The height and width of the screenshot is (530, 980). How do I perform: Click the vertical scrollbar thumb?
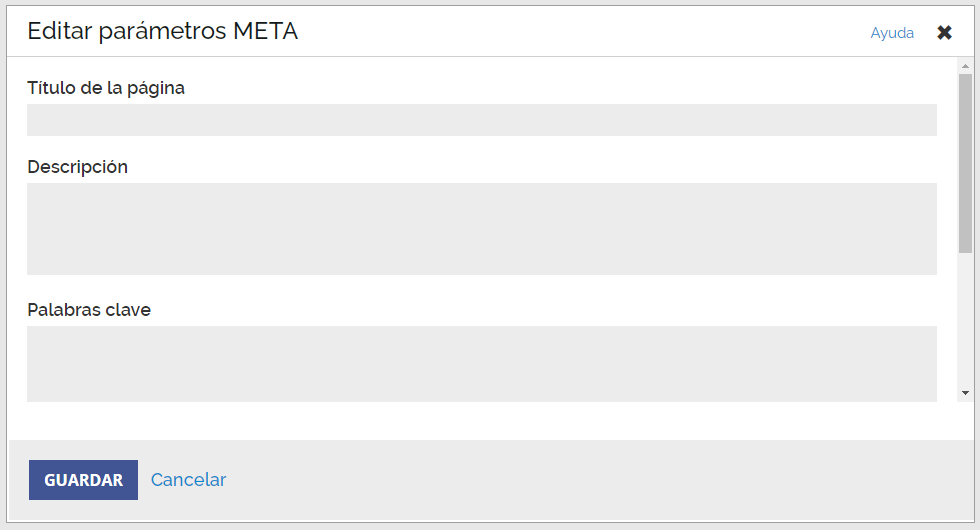pos(965,160)
